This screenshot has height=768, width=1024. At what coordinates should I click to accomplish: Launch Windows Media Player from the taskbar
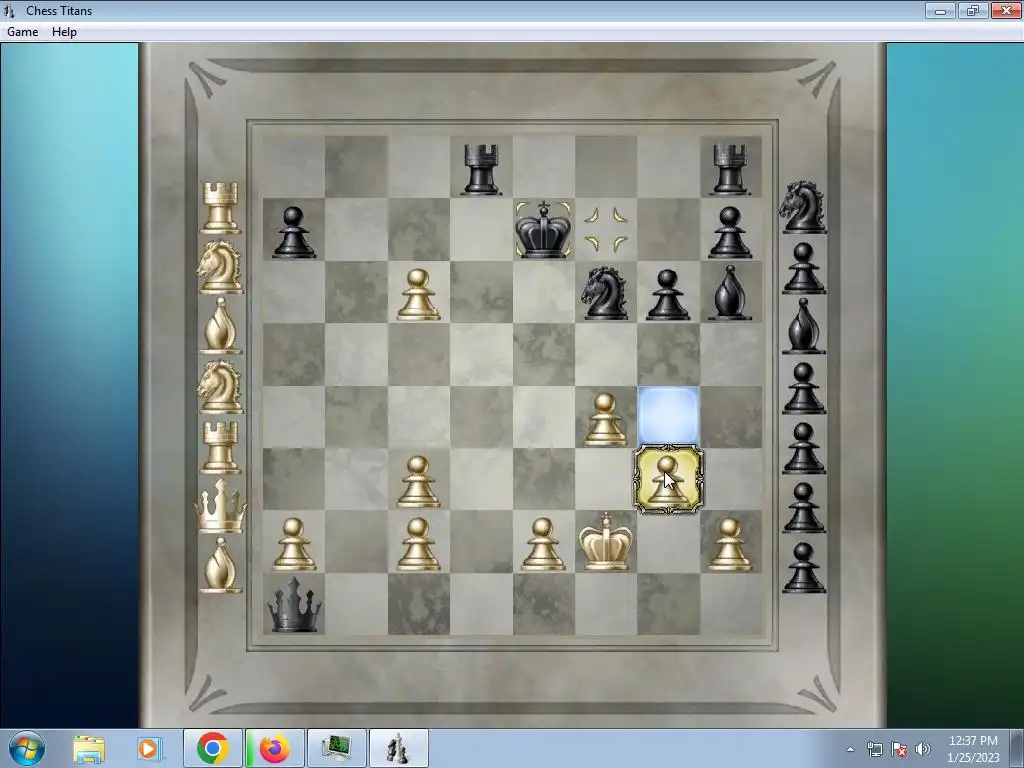[x=148, y=748]
